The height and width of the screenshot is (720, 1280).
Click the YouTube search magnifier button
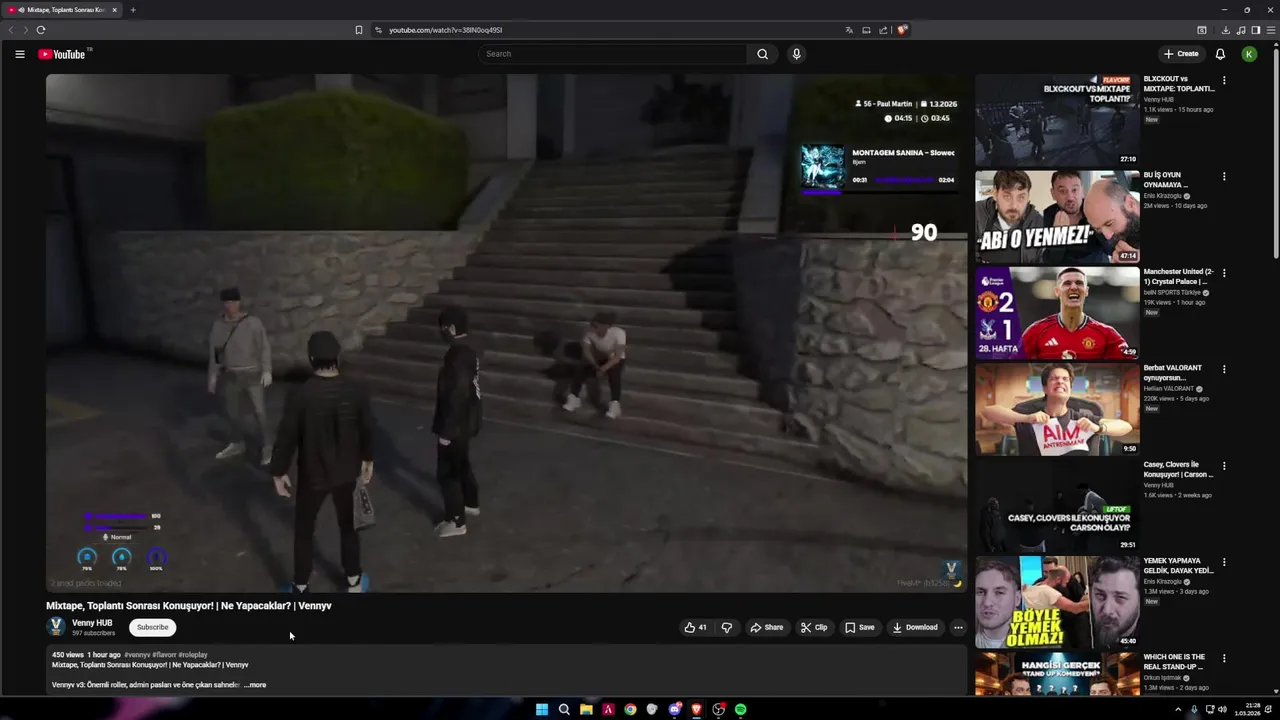(762, 54)
